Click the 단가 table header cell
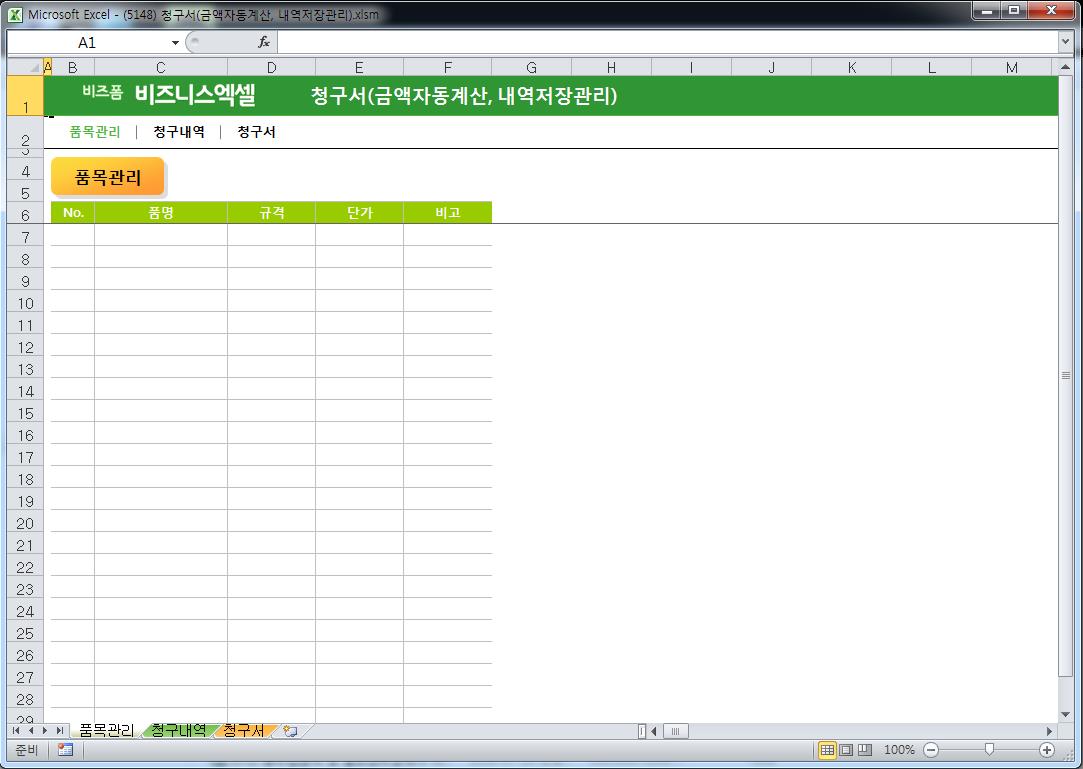The width and height of the screenshot is (1083, 769). [x=359, y=213]
